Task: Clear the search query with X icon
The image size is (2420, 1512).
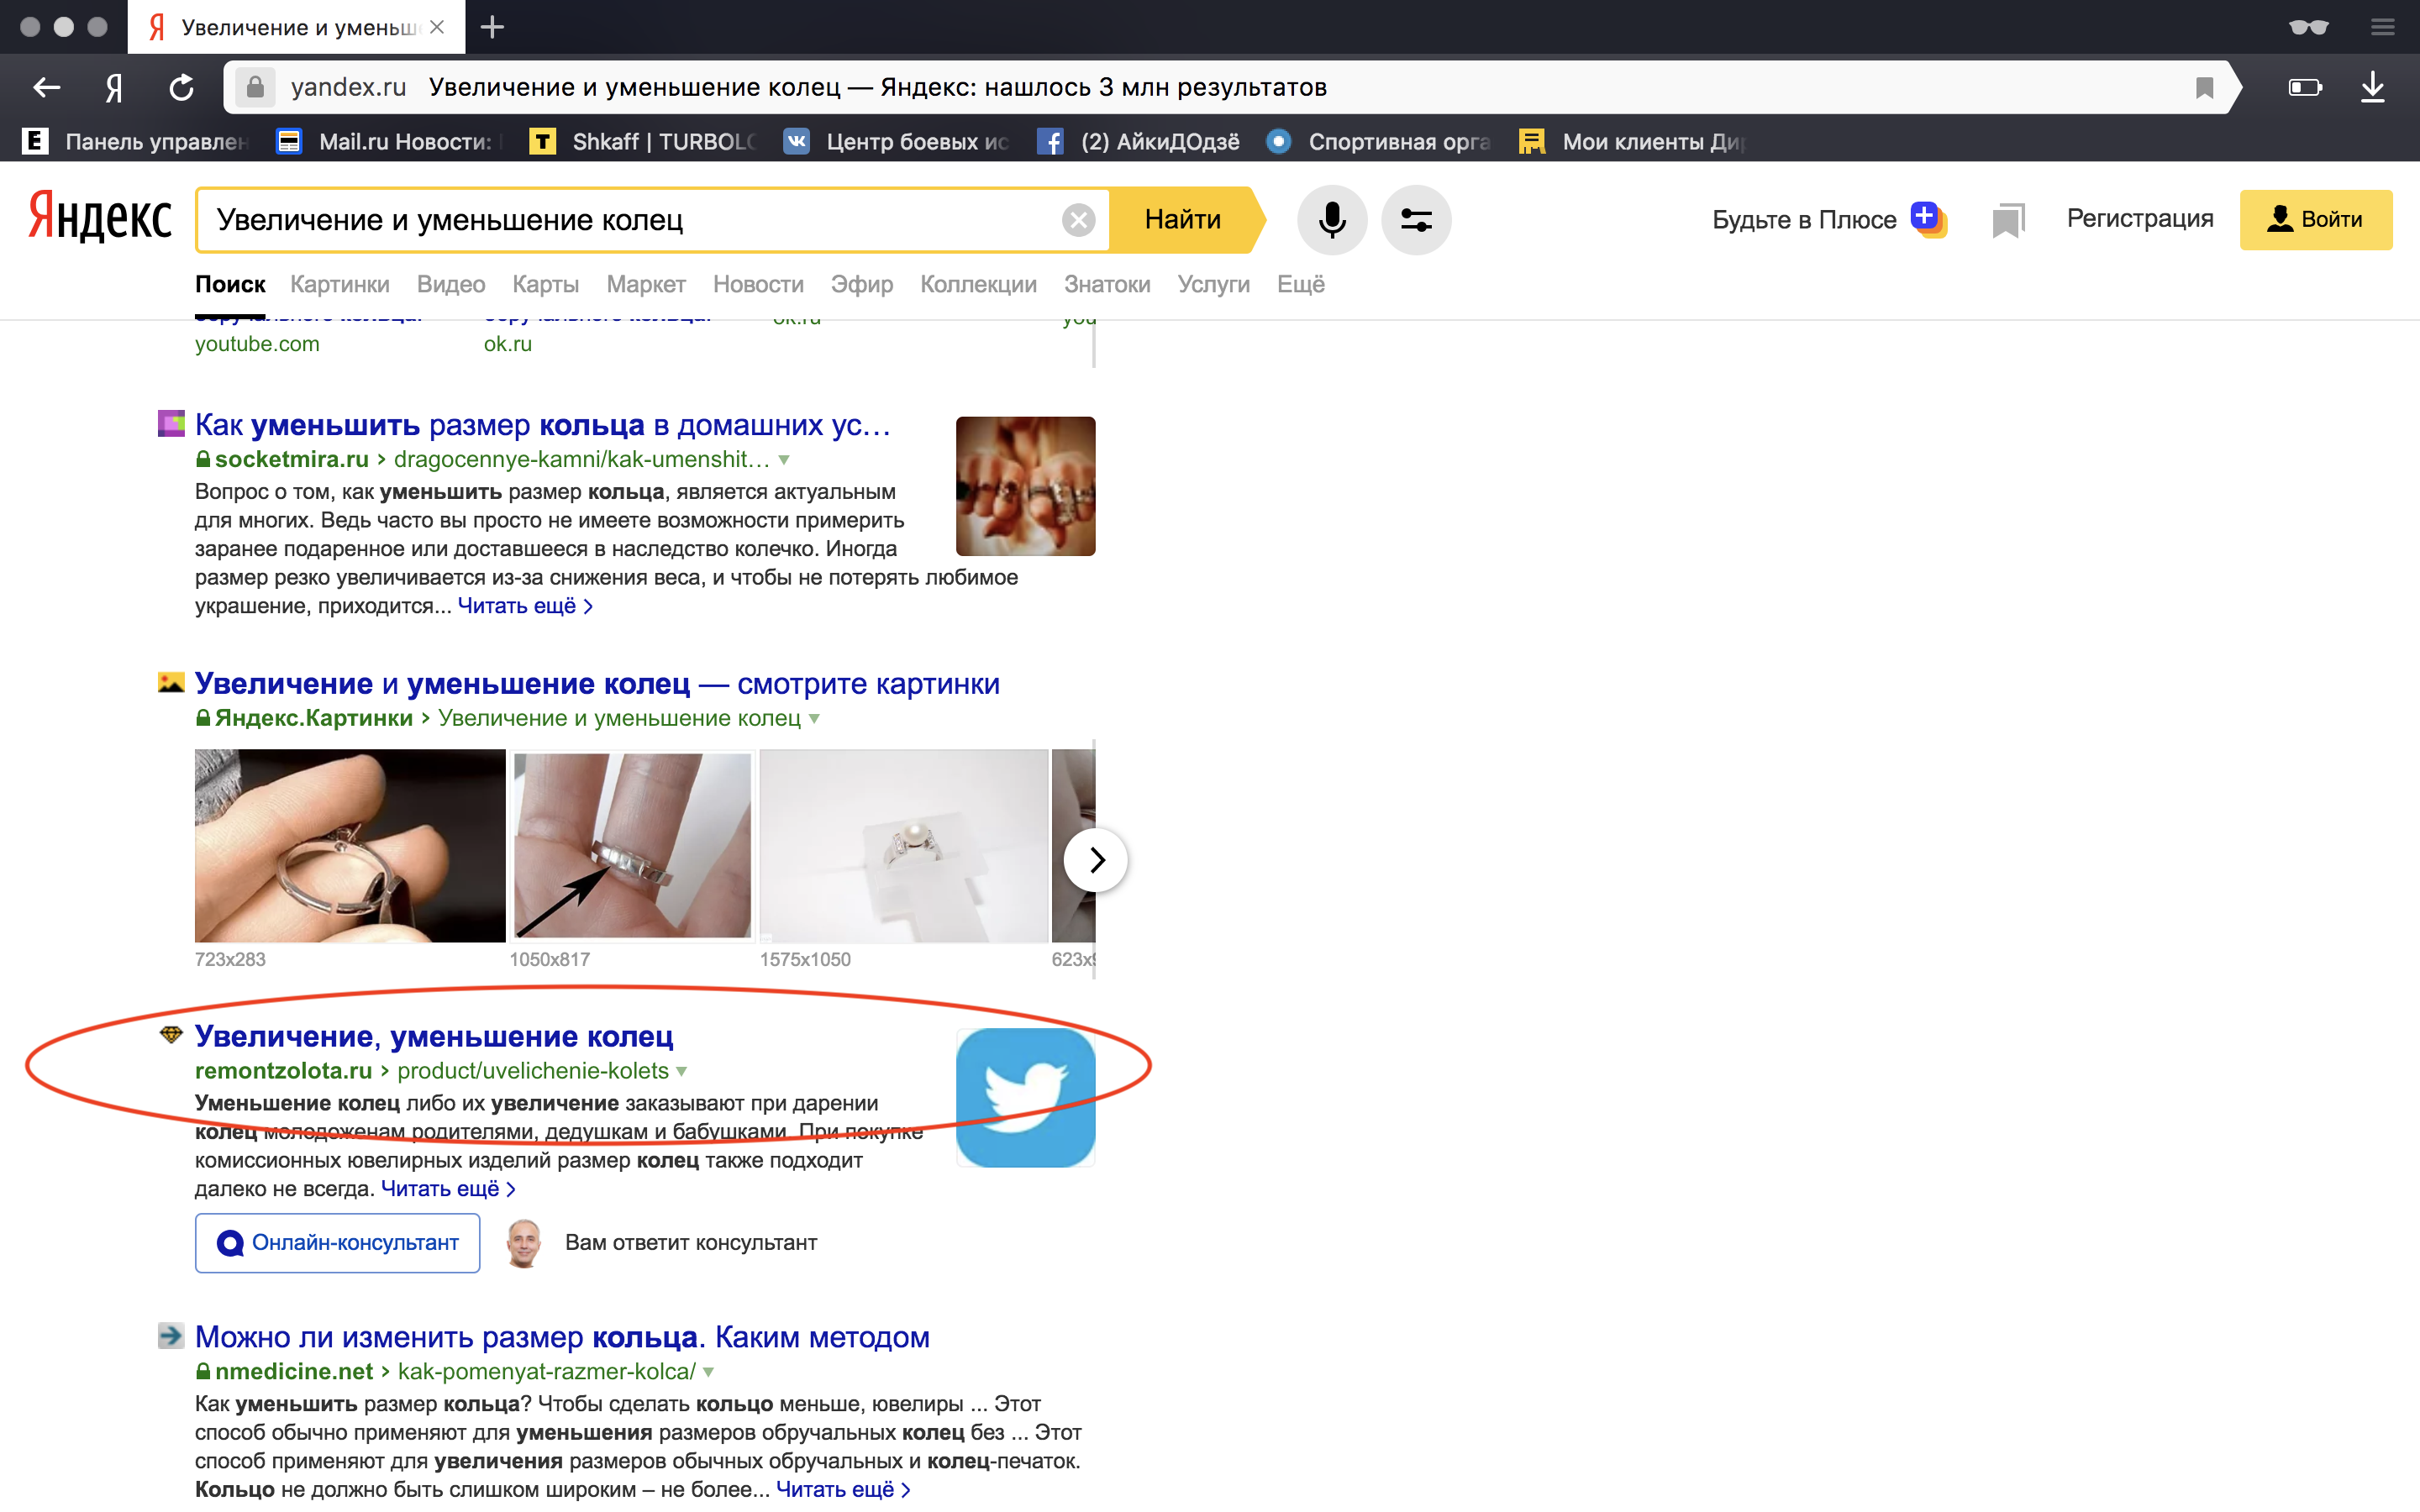Action: [1078, 220]
